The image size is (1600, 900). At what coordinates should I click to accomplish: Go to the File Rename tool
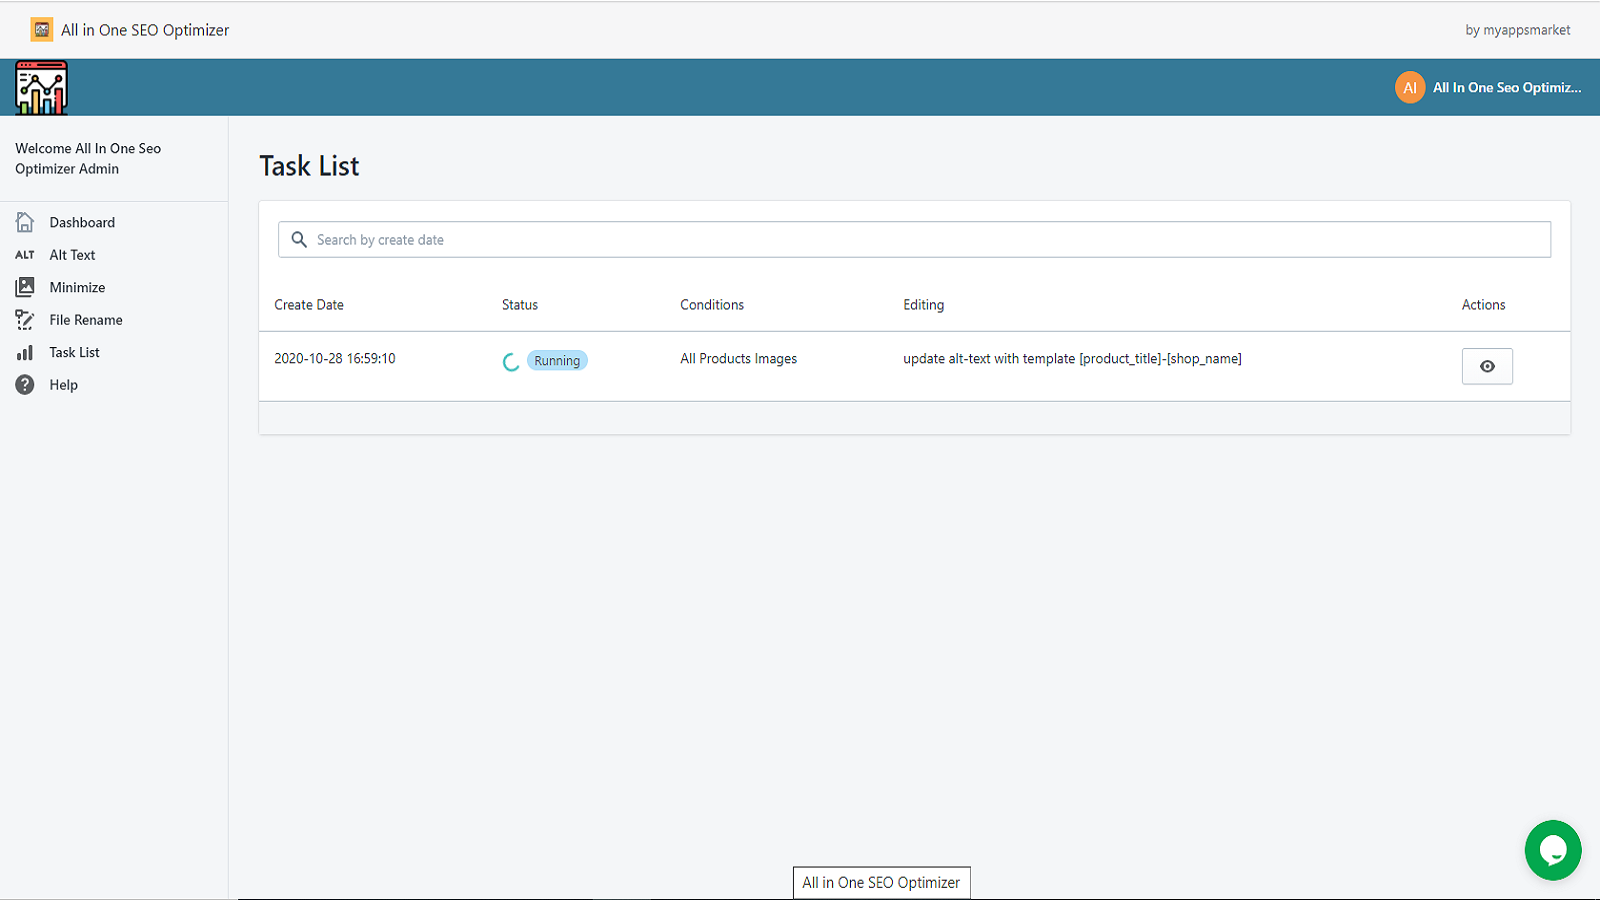(86, 320)
